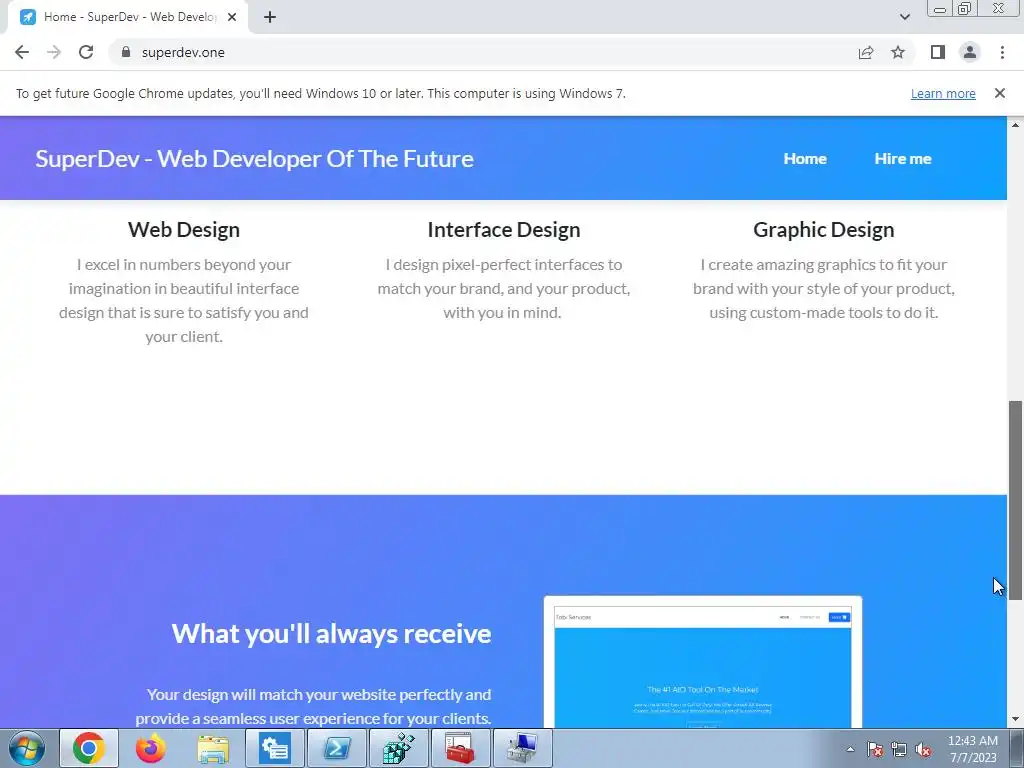
Task: Open the Chrome profile avatar menu
Action: point(970,52)
